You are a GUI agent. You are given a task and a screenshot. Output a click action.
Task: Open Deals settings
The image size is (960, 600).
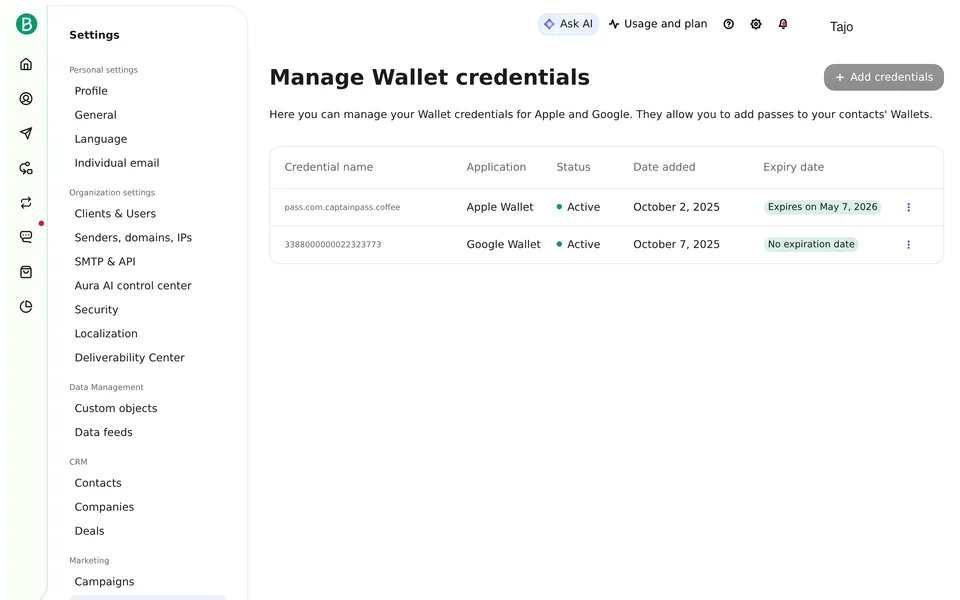coord(89,531)
